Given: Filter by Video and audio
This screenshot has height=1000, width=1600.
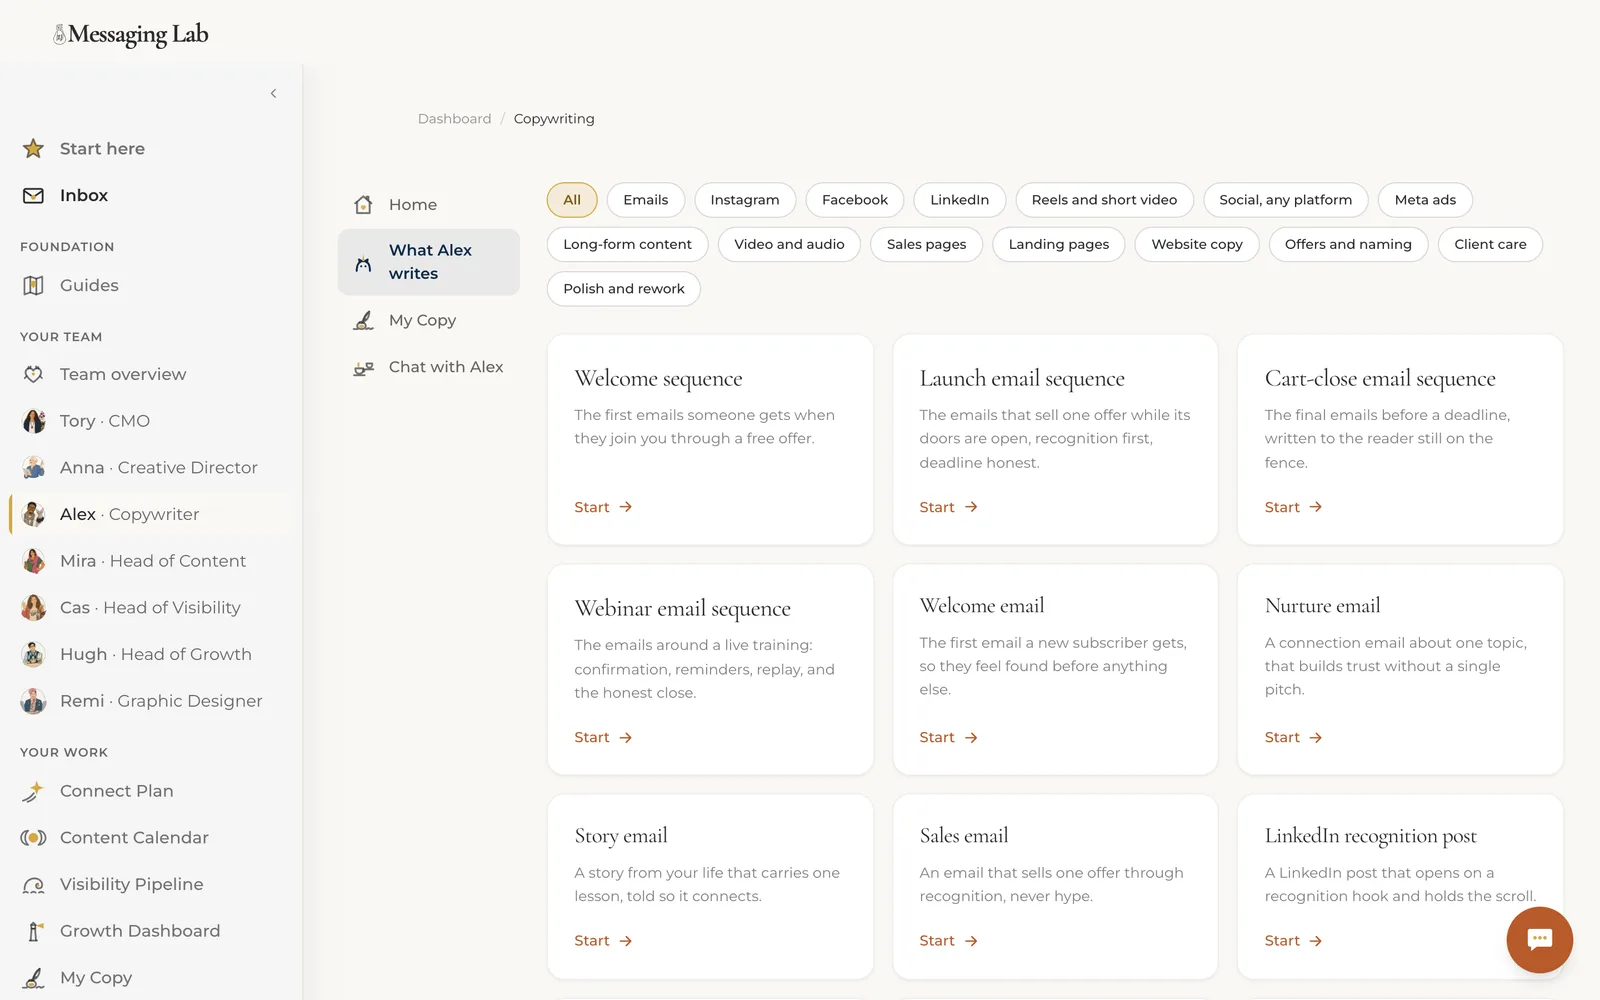Looking at the screenshot, I should coord(789,245).
